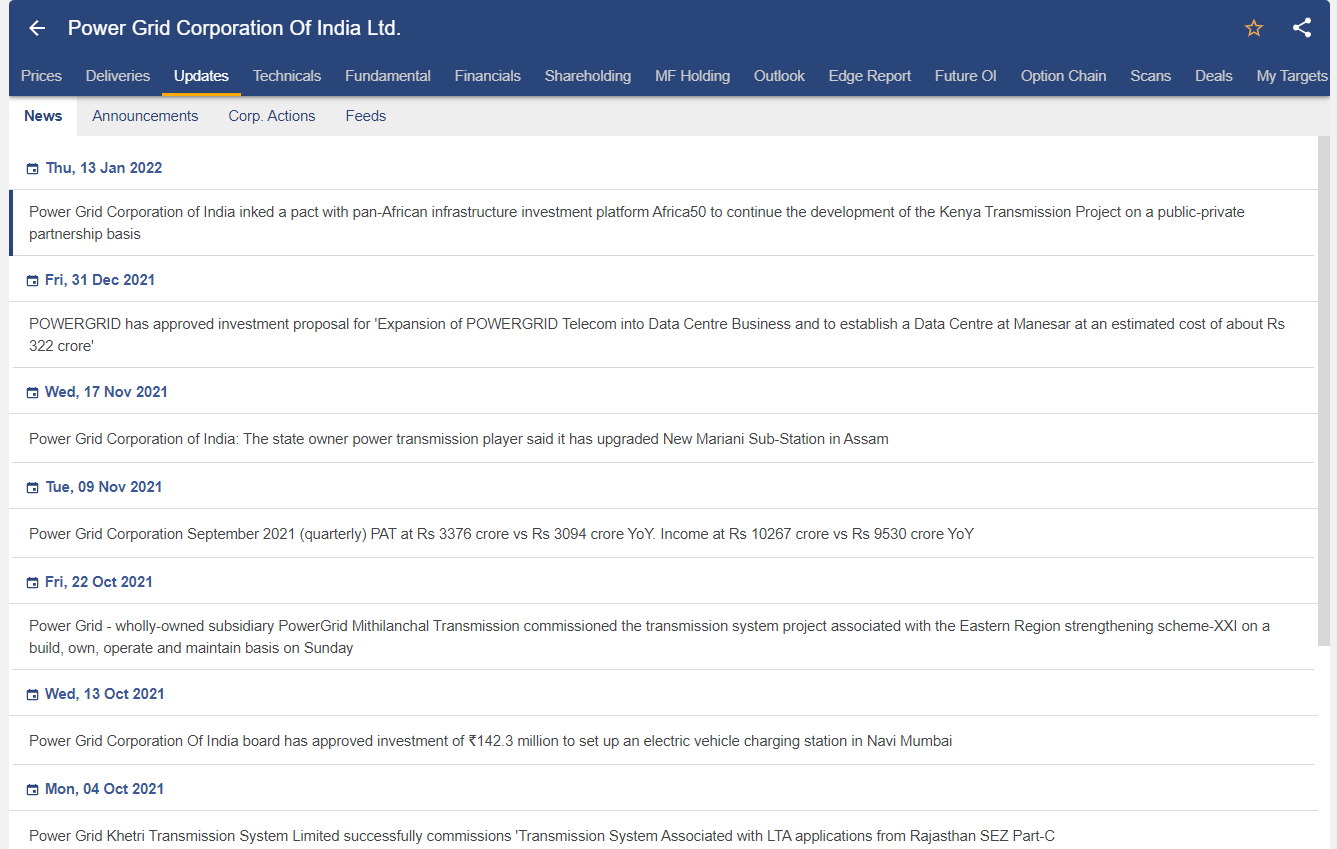Switch to the Scans tab
1337x849 pixels.
click(1151, 76)
